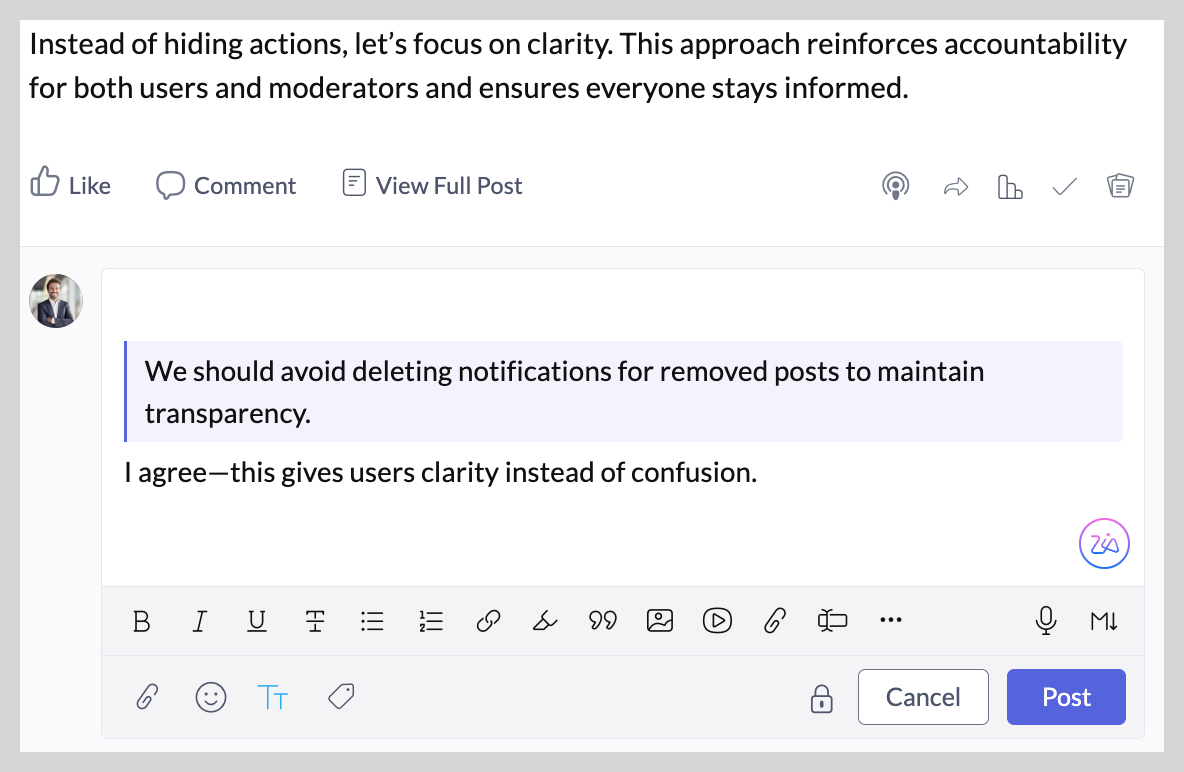Click the Like thumbs-up button
The width and height of the screenshot is (1184, 772).
[70, 184]
